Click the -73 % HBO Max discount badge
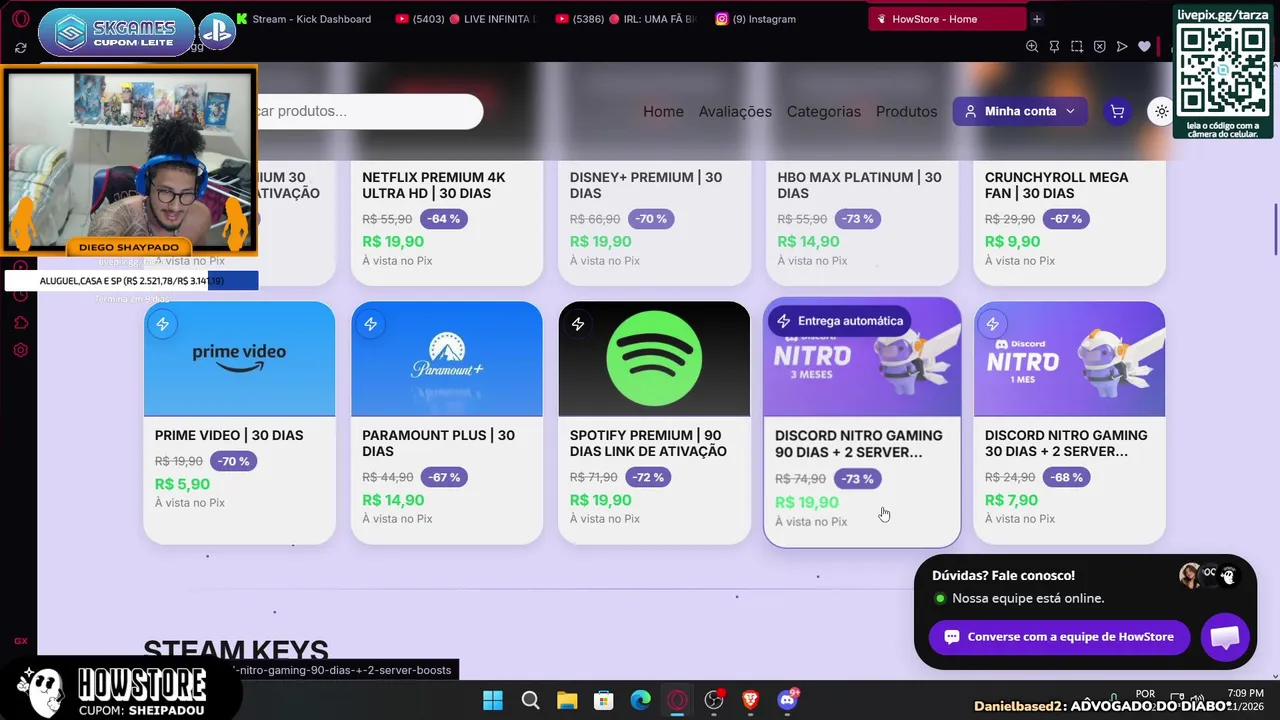1280x720 pixels. click(x=856, y=219)
